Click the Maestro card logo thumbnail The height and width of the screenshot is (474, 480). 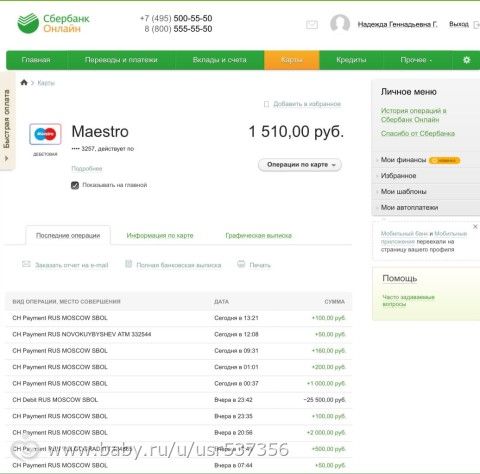(45, 134)
